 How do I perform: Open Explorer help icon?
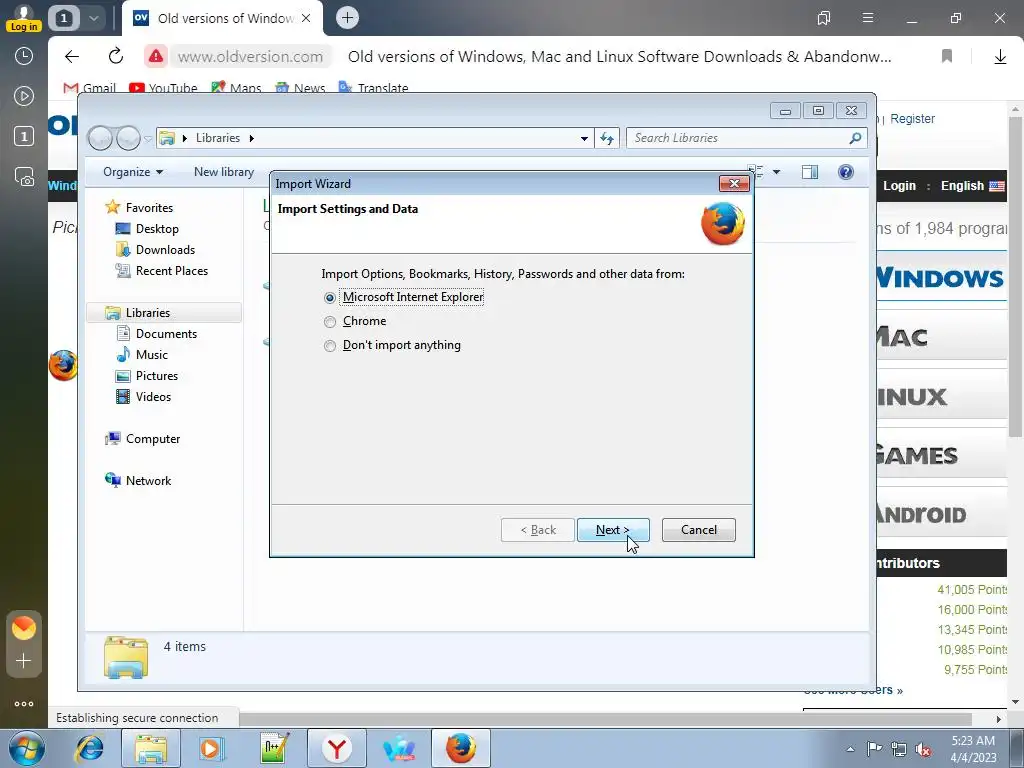coord(846,172)
